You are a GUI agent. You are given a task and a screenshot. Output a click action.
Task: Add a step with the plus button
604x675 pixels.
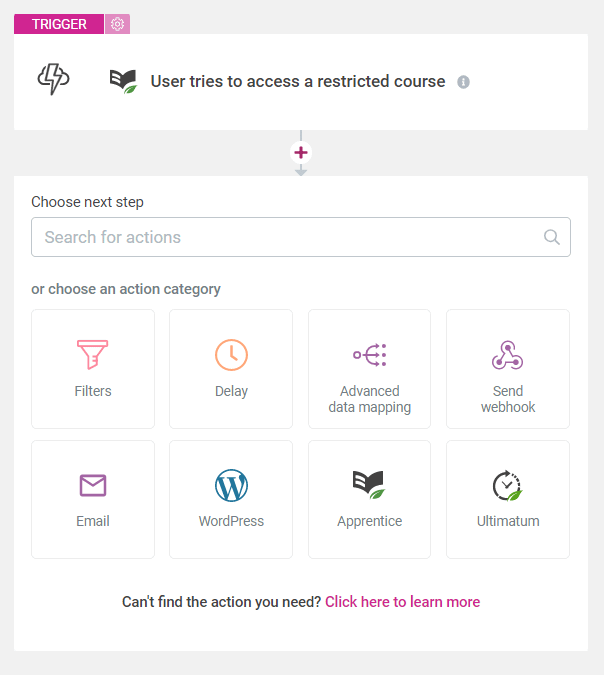[x=301, y=153]
